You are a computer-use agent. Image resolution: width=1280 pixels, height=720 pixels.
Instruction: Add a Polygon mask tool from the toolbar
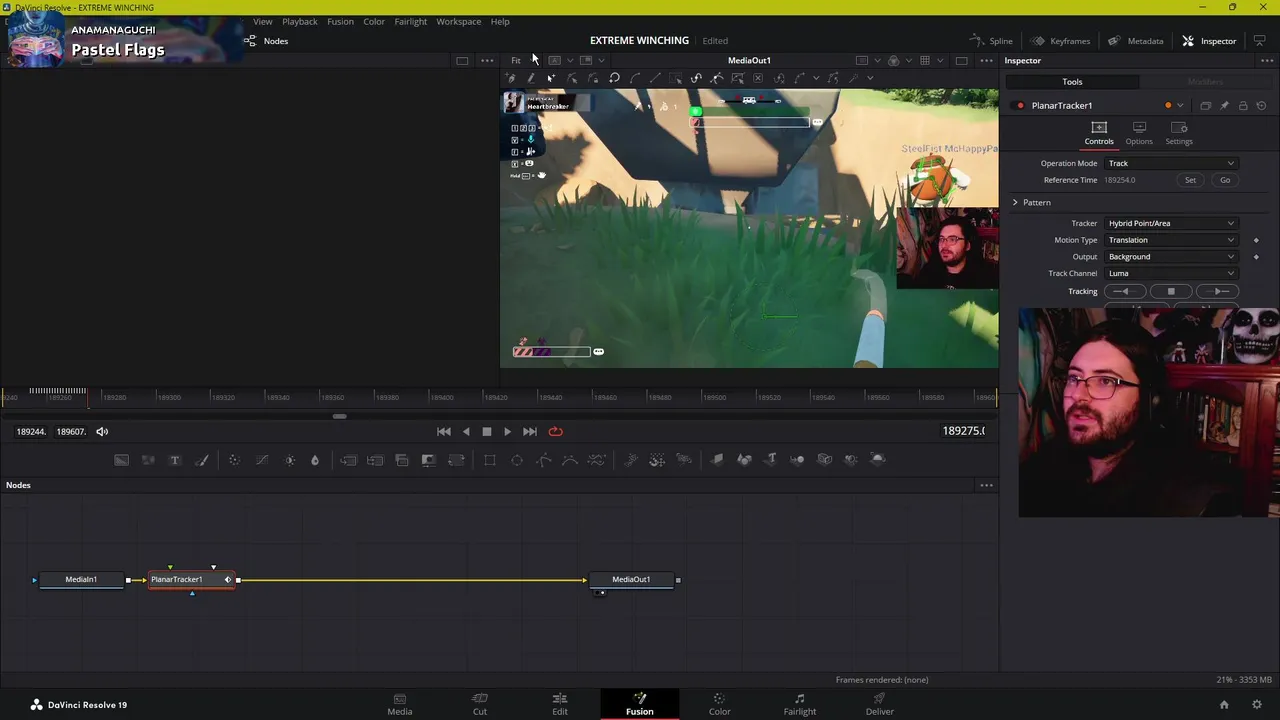[544, 460]
